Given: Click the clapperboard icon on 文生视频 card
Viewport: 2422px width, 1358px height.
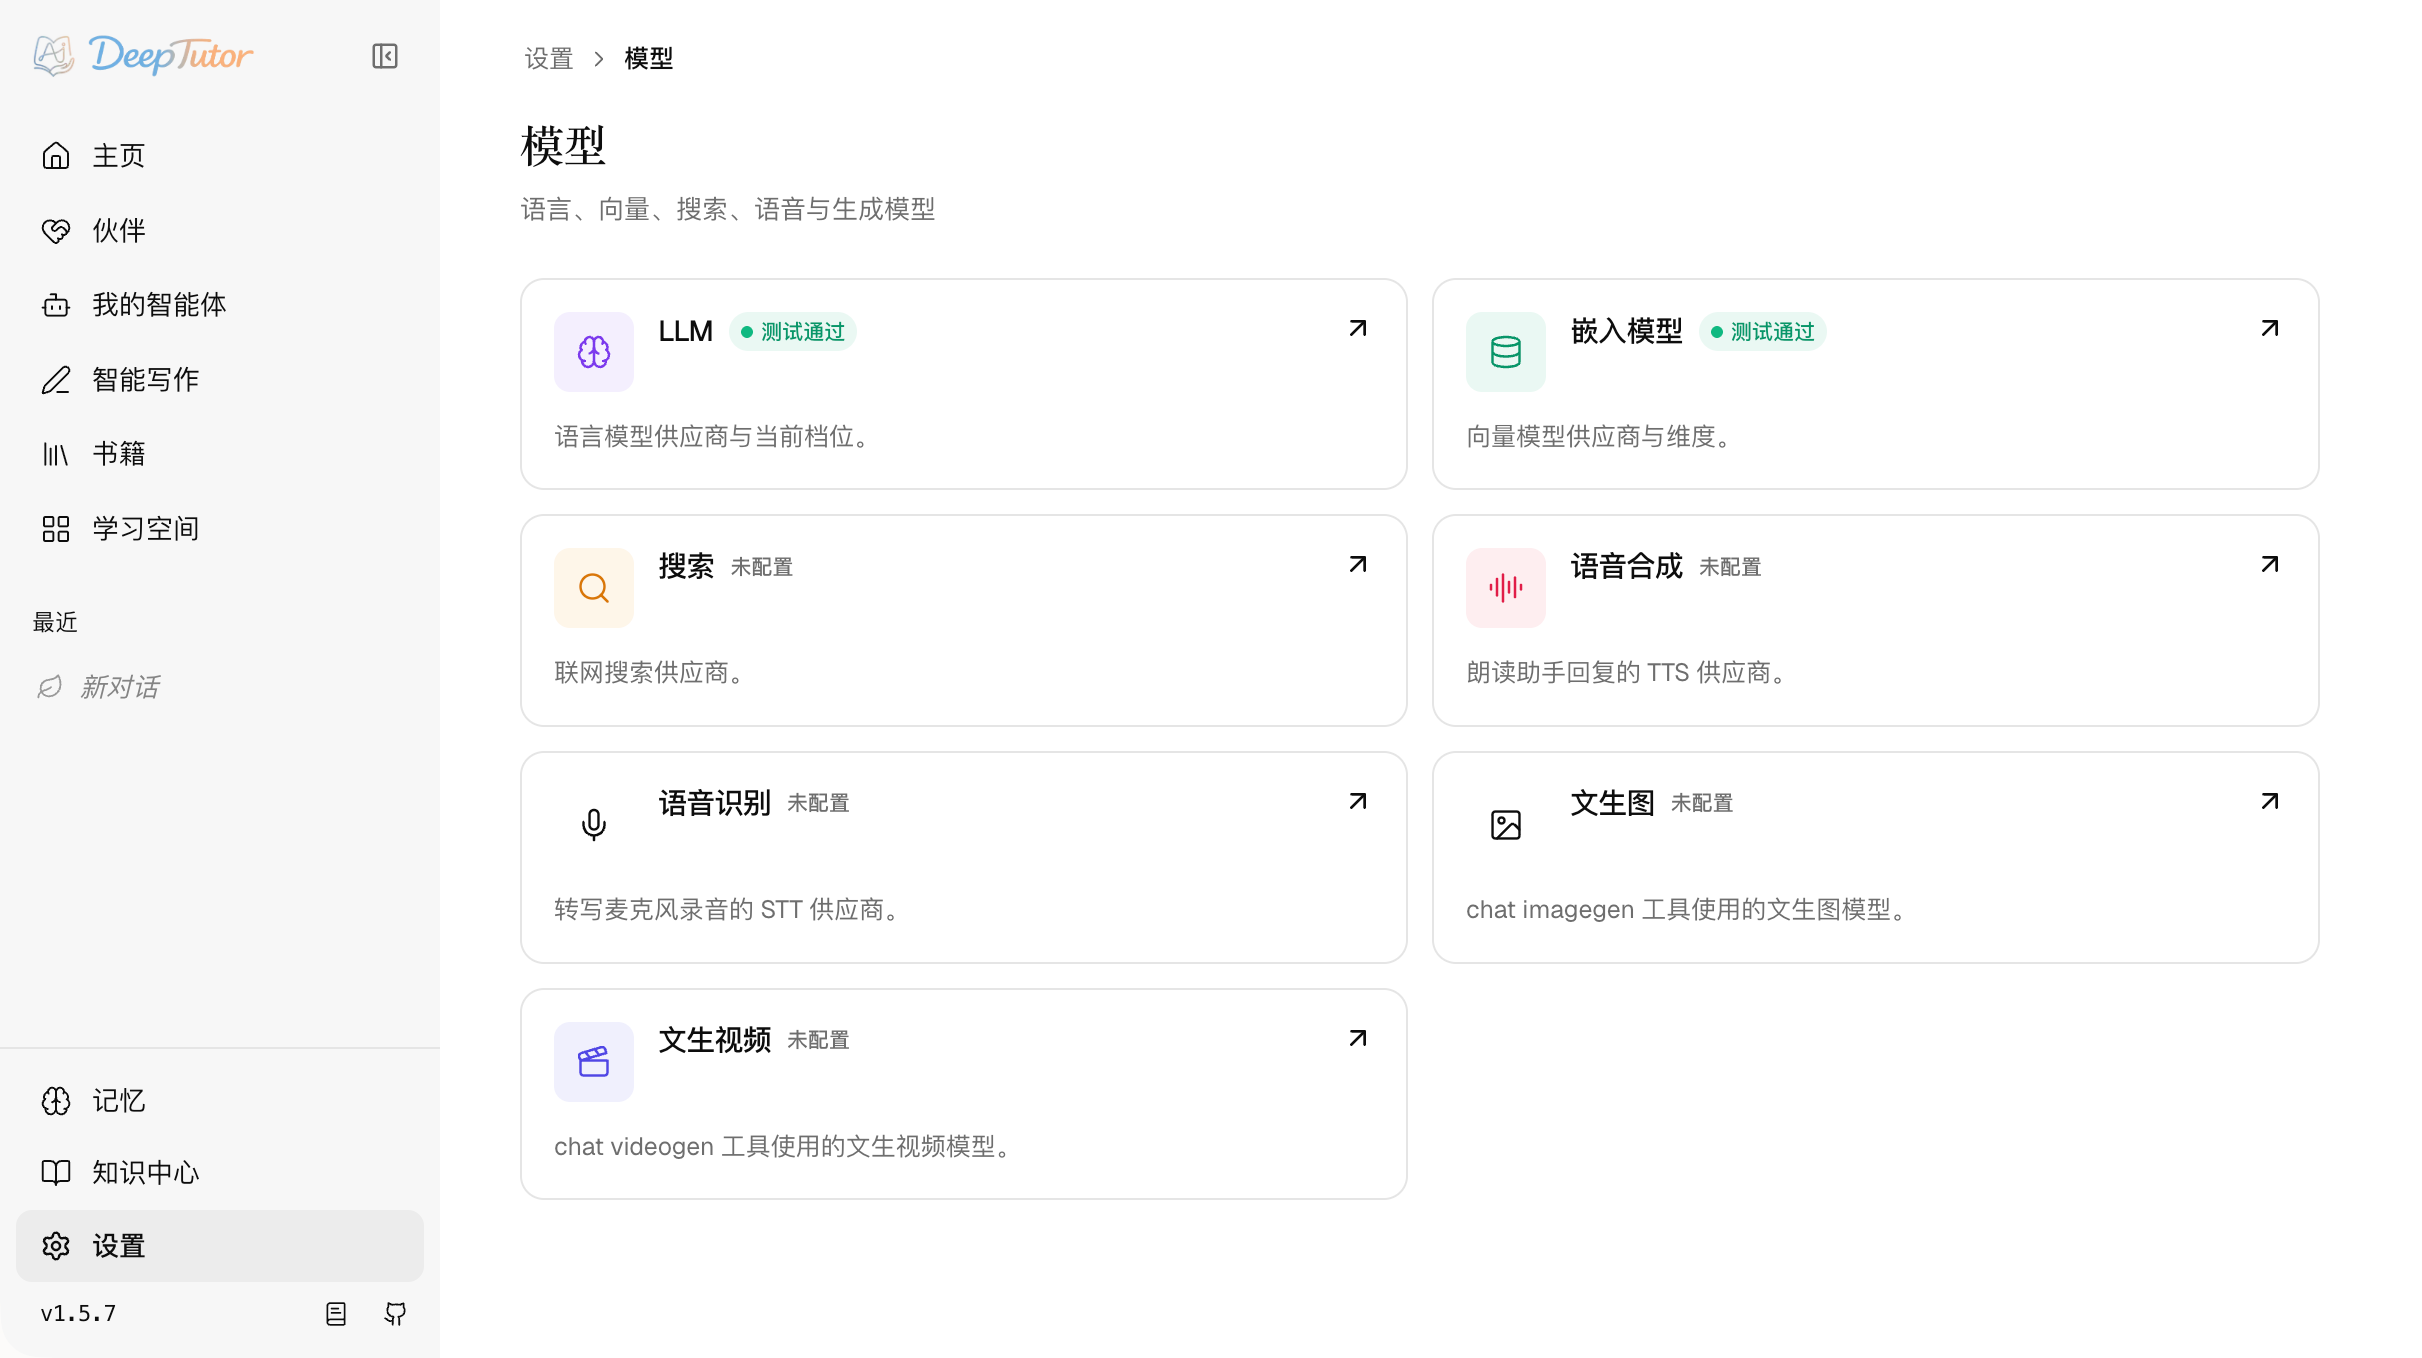Looking at the screenshot, I should (x=594, y=1062).
